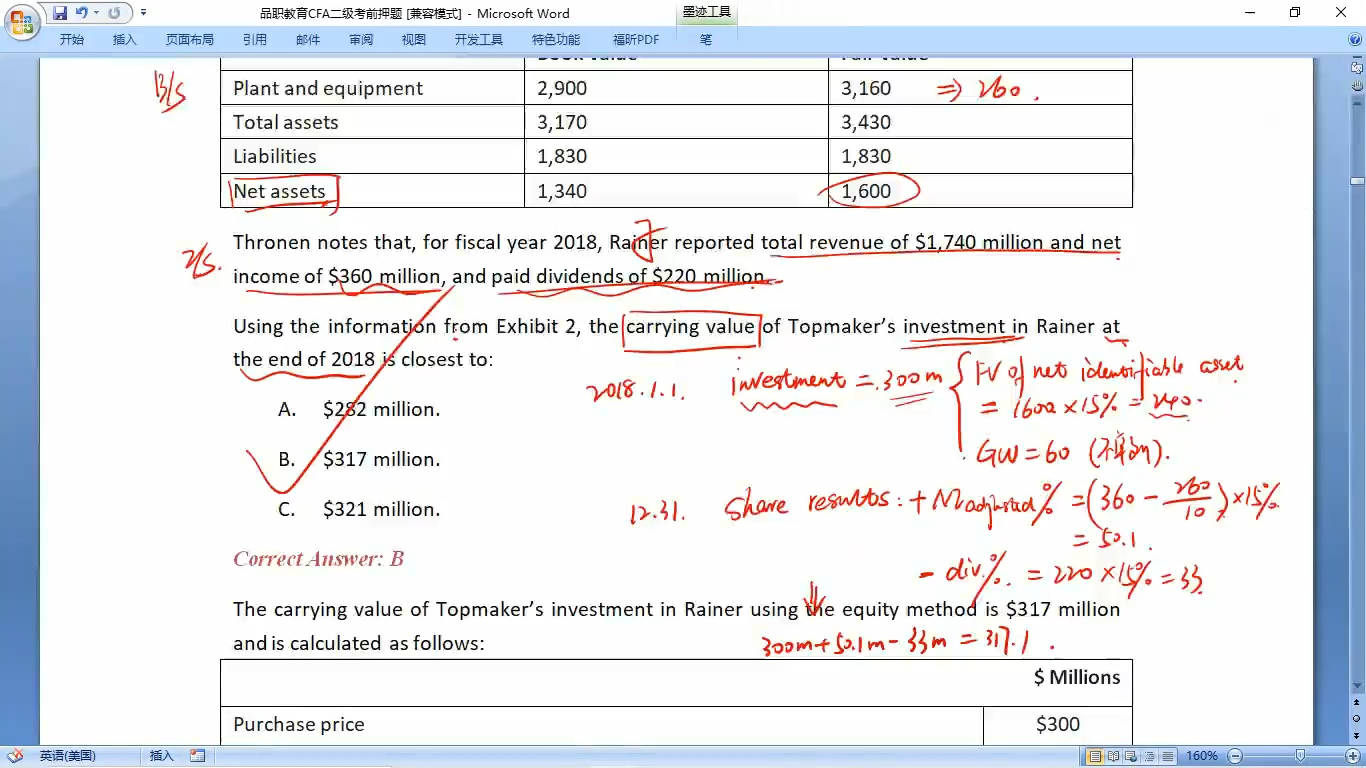This screenshot has height=768, width=1366.
Task: Save the document from Quick Access toolbar
Action: tap(60, 13)
